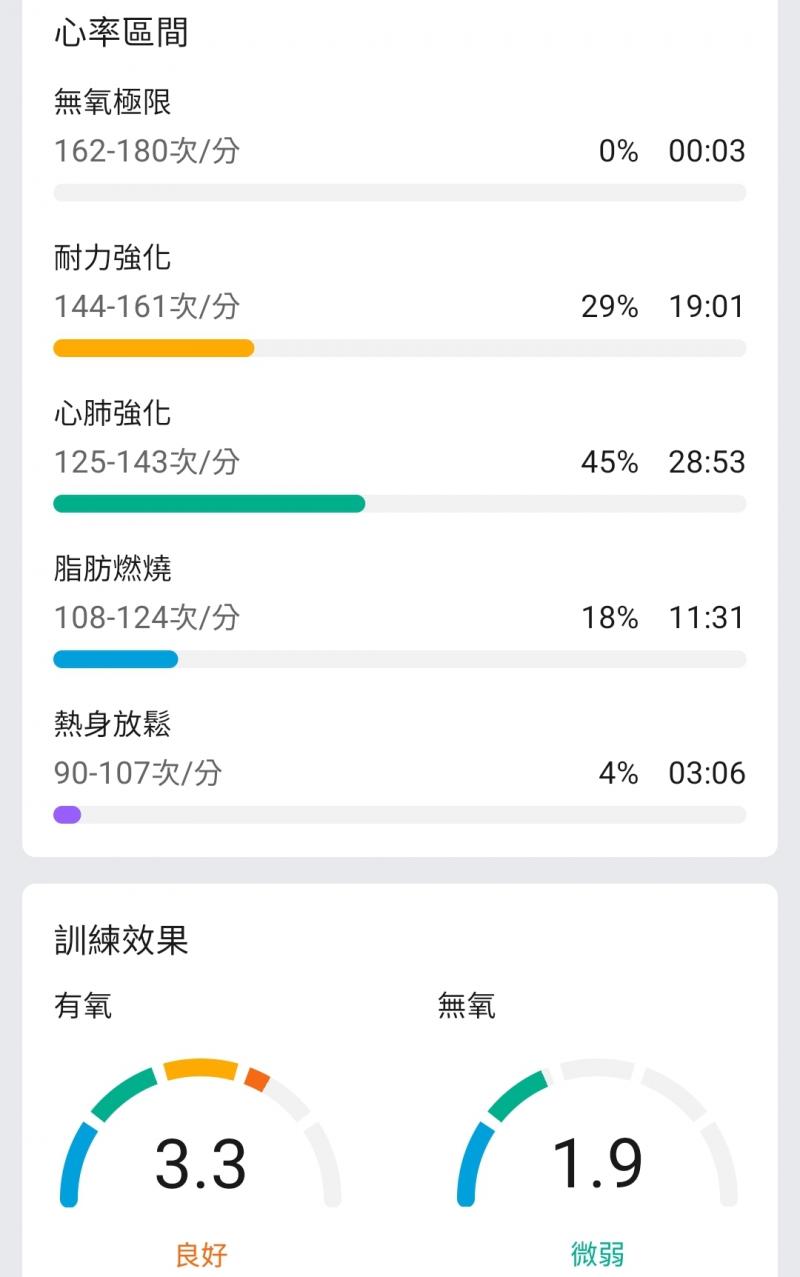Image resolution: width=800 pixels, height=1277 pixels.
Task: Tap the 良好 aerobic rating label
Action: pos(201,1253)
